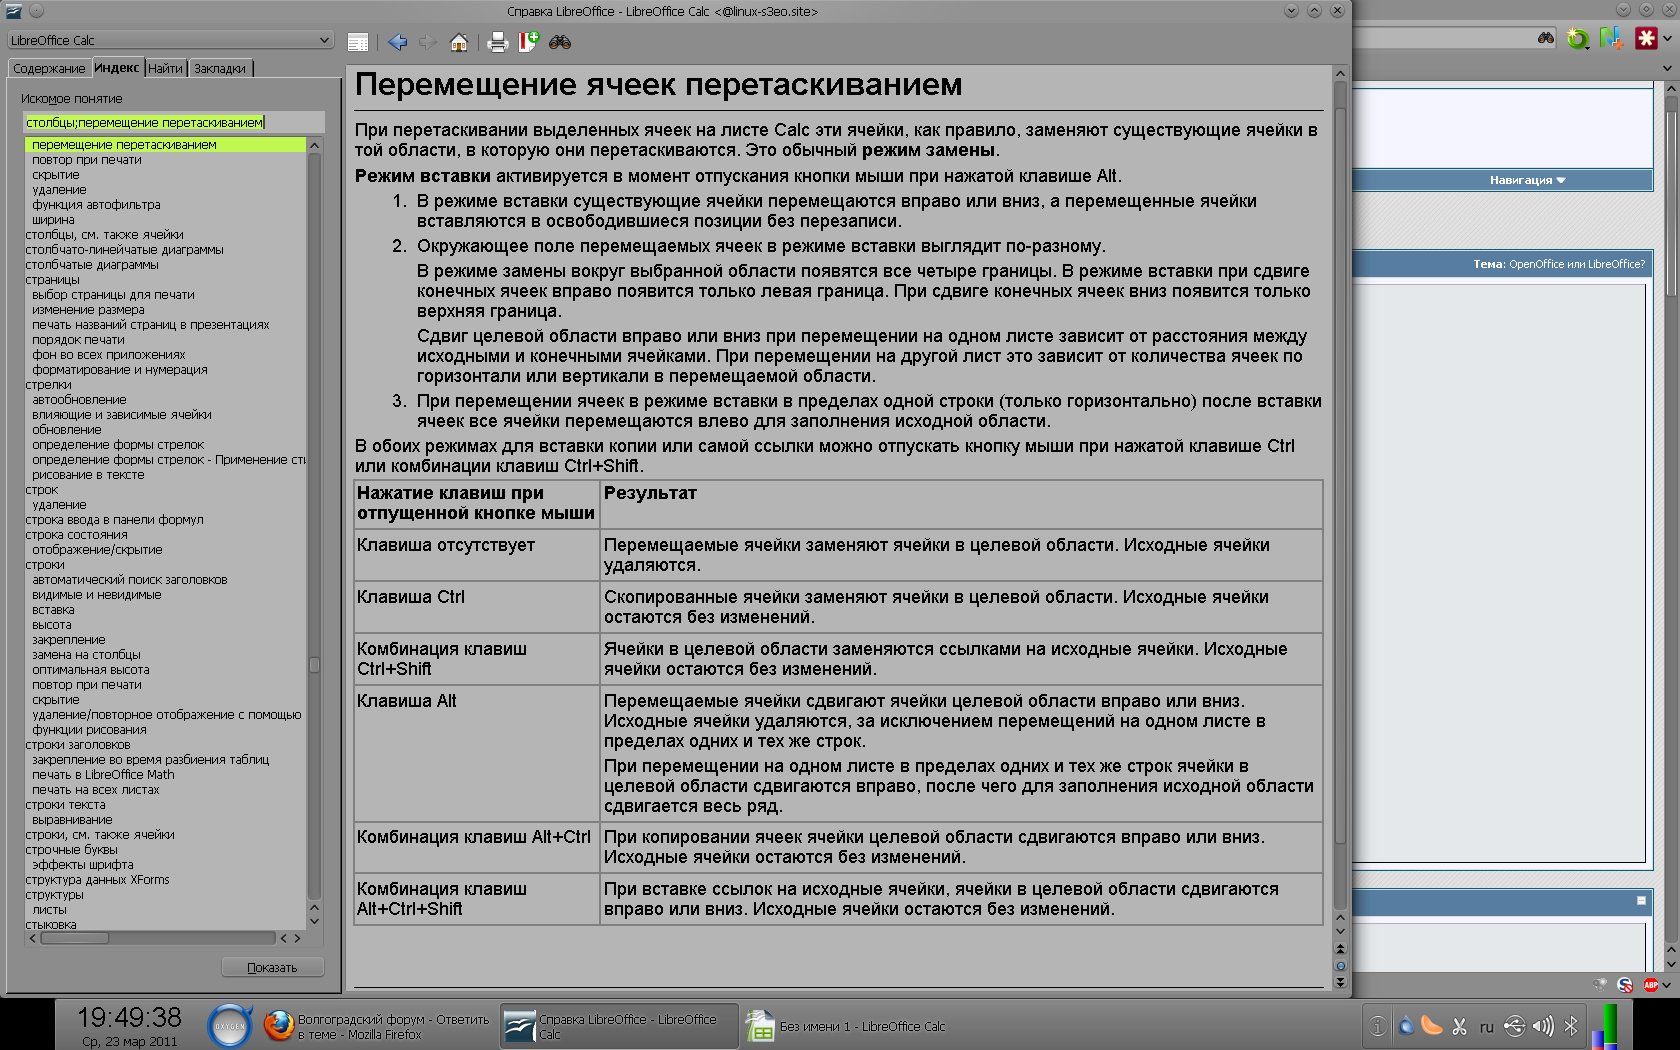This screenshot has width=1680, height=1050.
Task: Switch to Mozilla Firefox taskbar entry
Action: (377, 1026)
